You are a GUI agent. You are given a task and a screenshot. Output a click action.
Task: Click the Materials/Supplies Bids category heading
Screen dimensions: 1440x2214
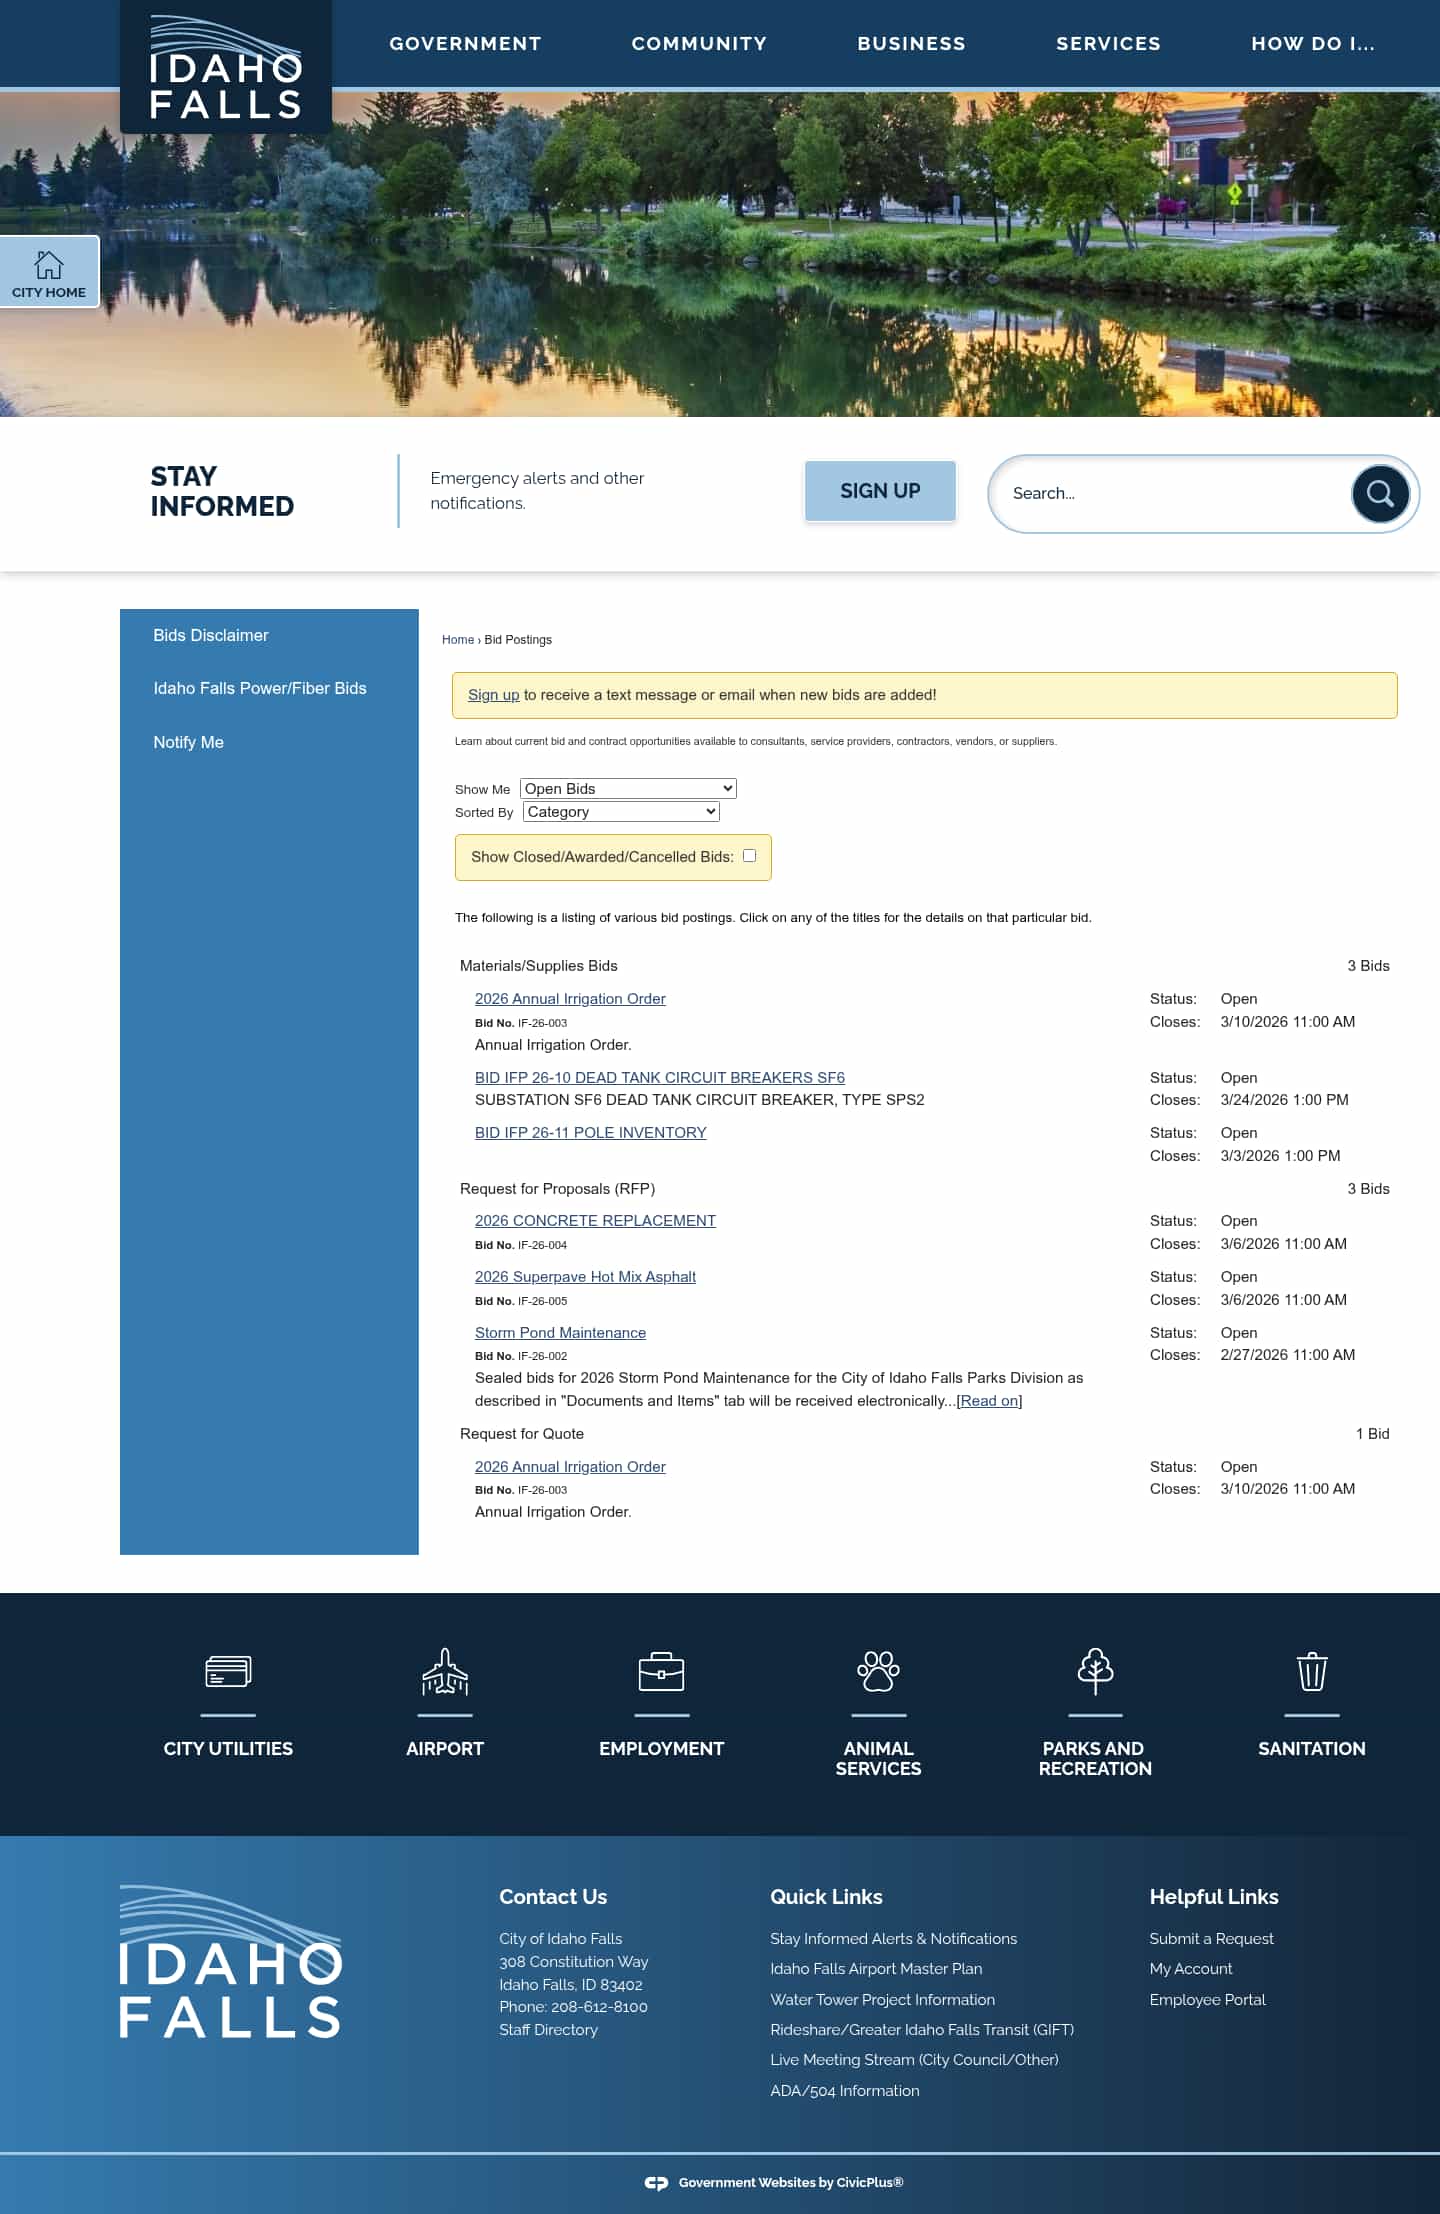(x=539, y=966)
